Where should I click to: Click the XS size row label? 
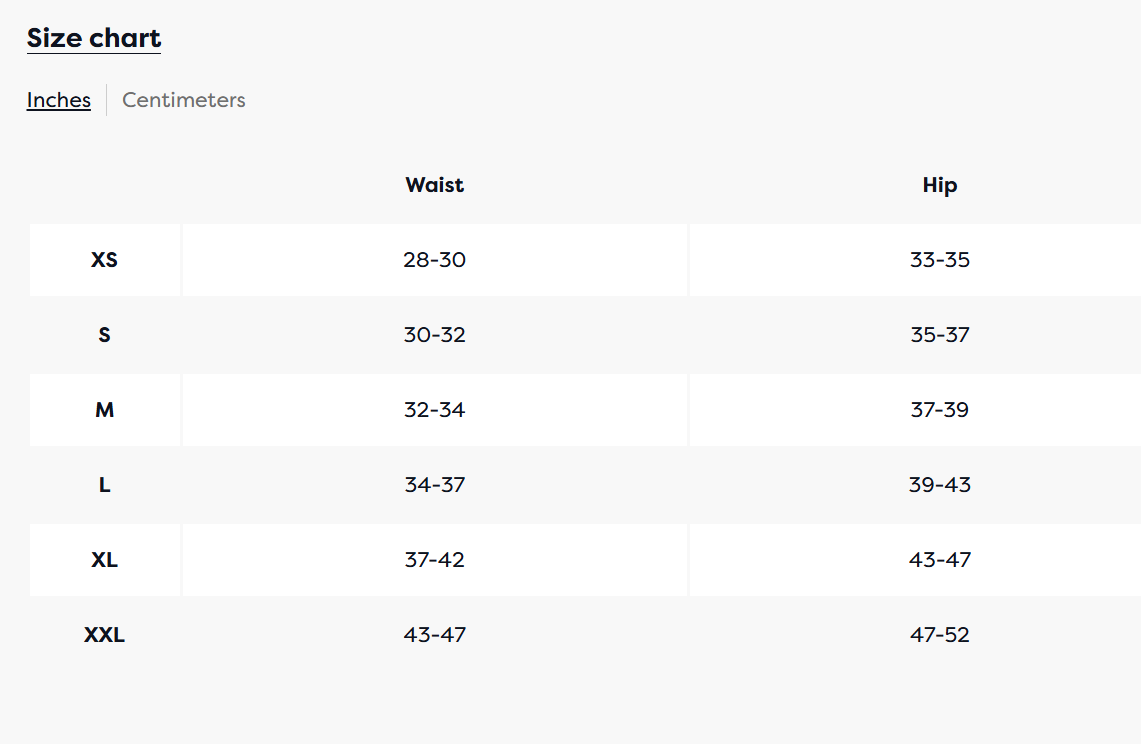[x=104, y=260]
